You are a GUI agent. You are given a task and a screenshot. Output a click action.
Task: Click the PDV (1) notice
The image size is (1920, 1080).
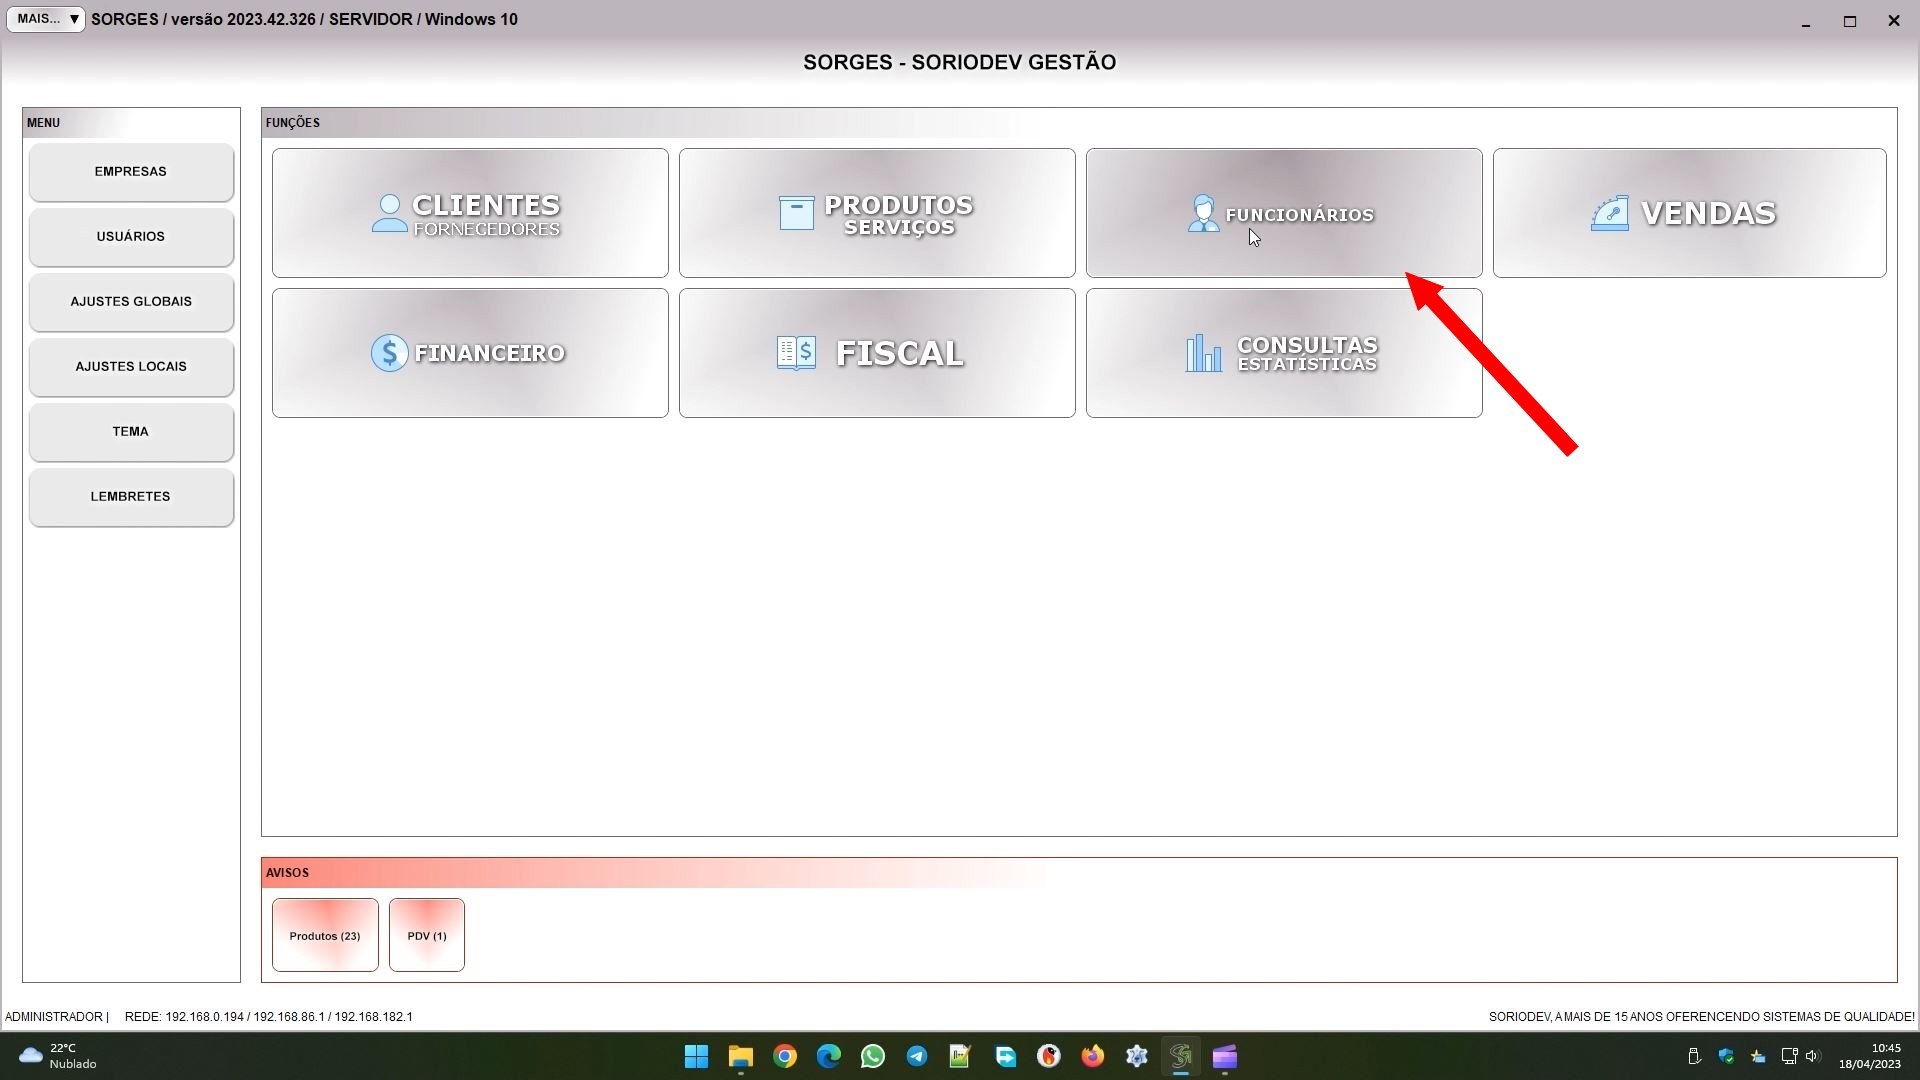tap(427, 935)
